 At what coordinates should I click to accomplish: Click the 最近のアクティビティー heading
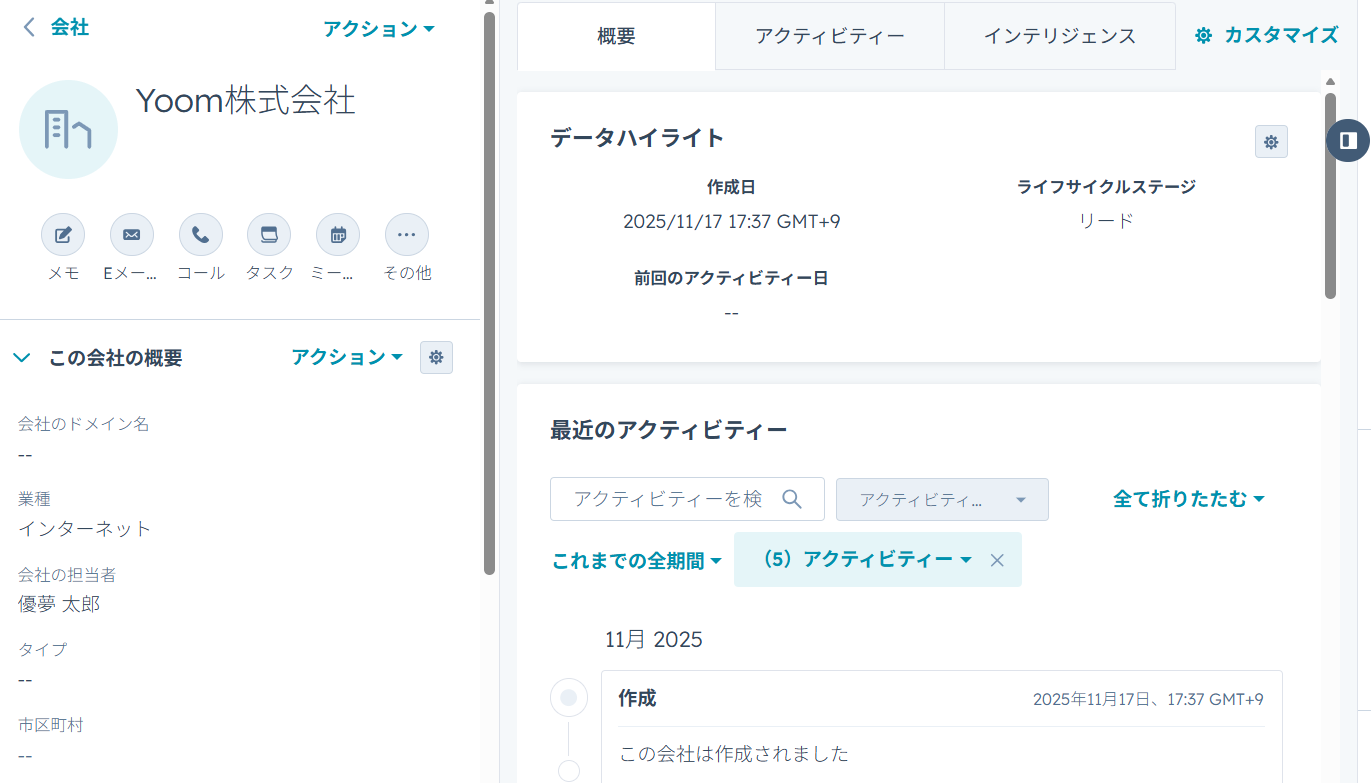coord(669,431)
